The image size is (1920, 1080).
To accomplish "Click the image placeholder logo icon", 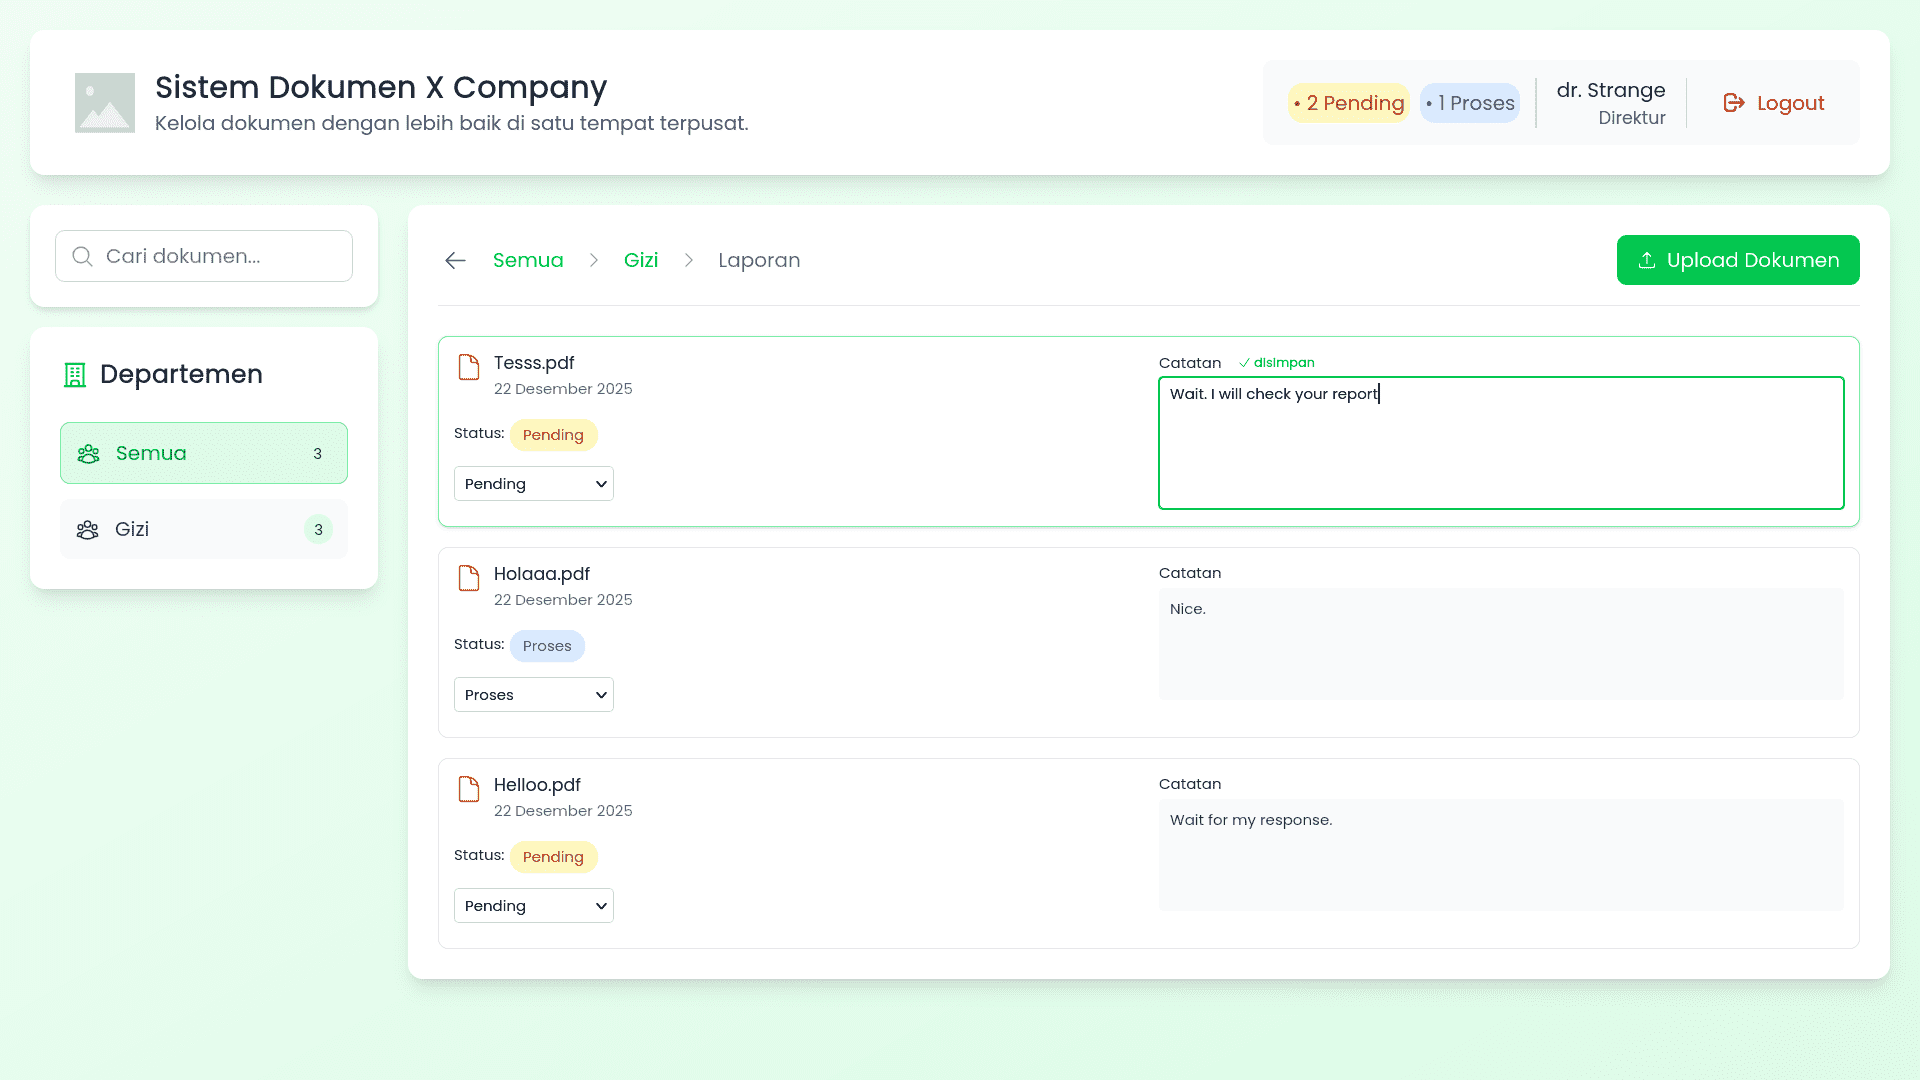I will (104, 102).
